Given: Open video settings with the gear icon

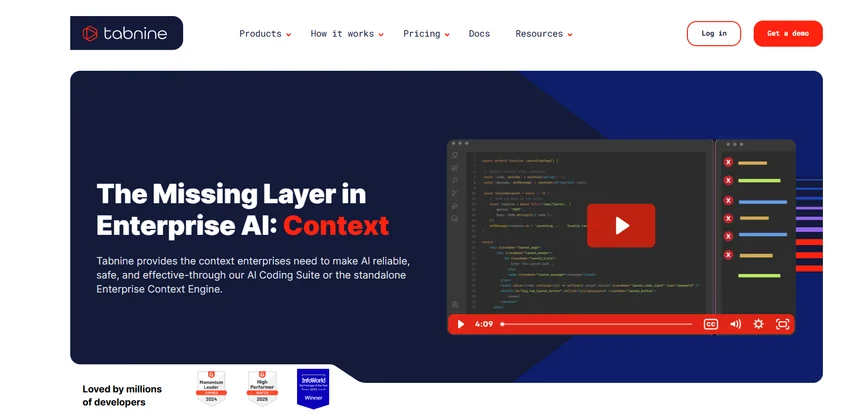Looking at the screenshot, I should click(758, 324).
